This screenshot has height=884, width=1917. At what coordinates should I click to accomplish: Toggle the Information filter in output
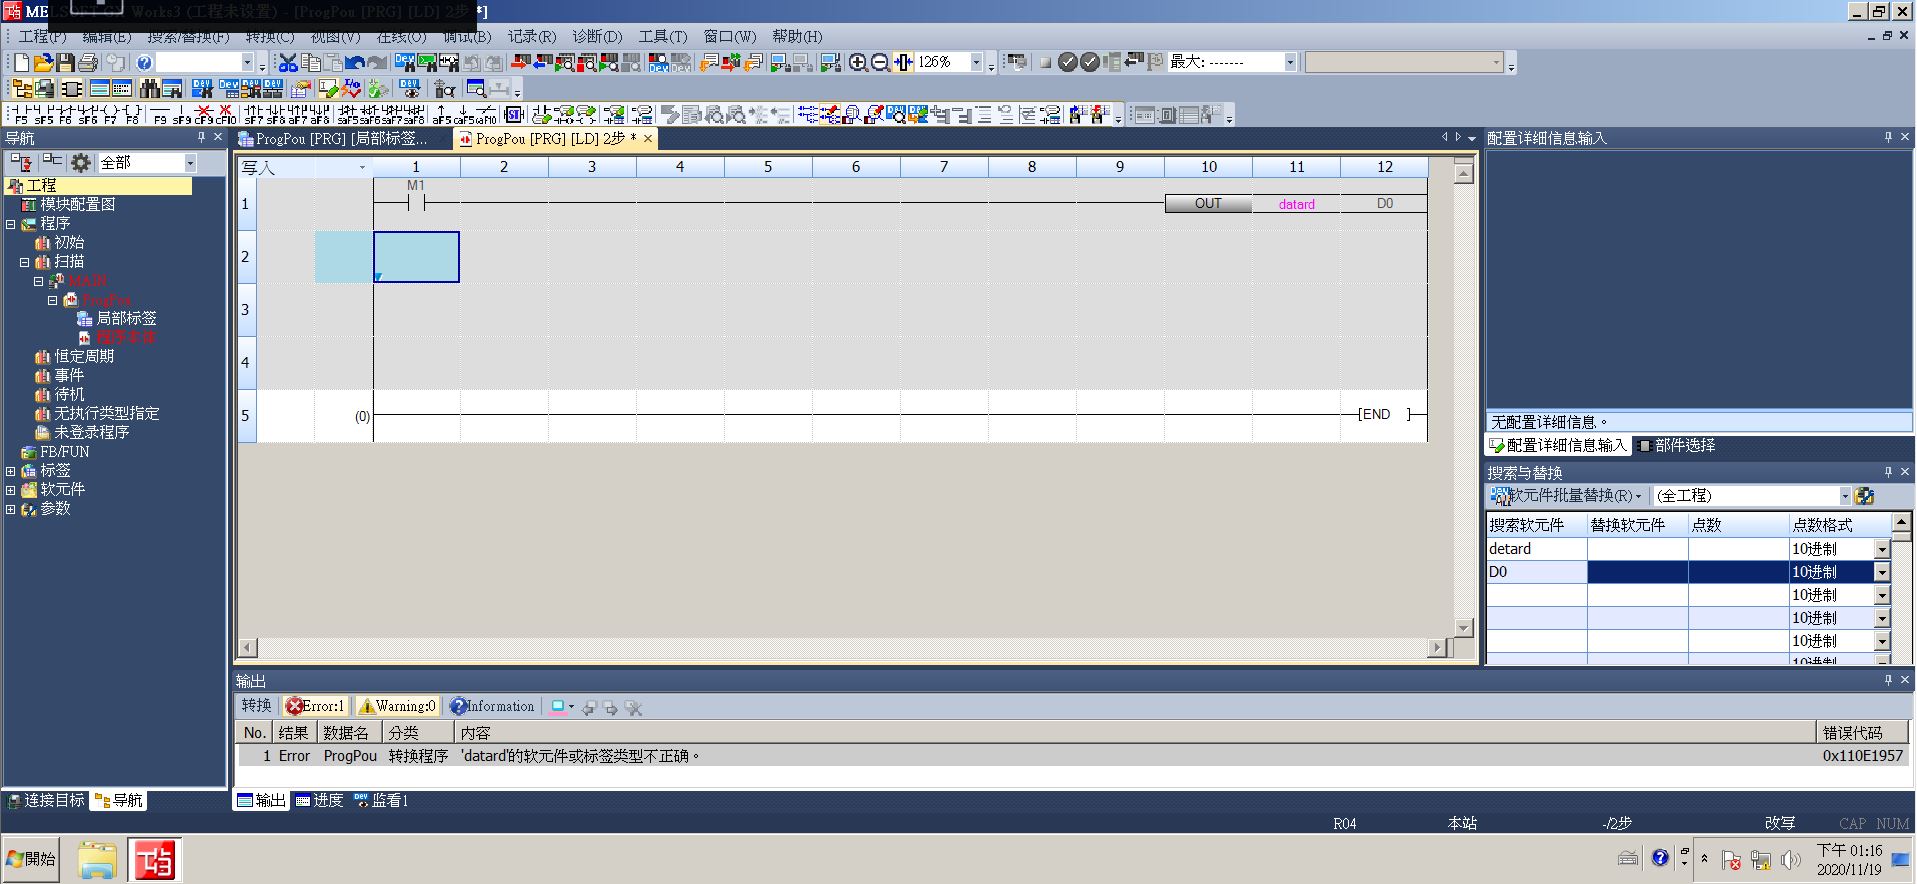coord(492,706)
